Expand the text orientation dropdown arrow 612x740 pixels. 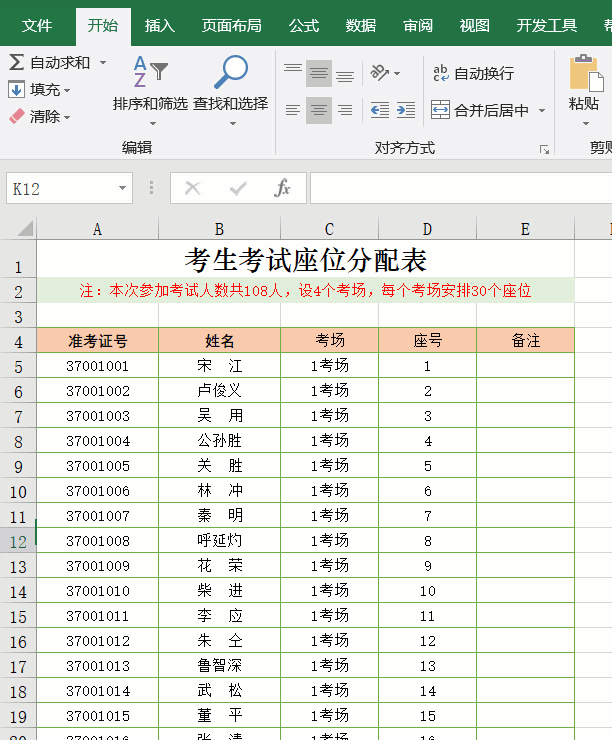pos(397,74)
